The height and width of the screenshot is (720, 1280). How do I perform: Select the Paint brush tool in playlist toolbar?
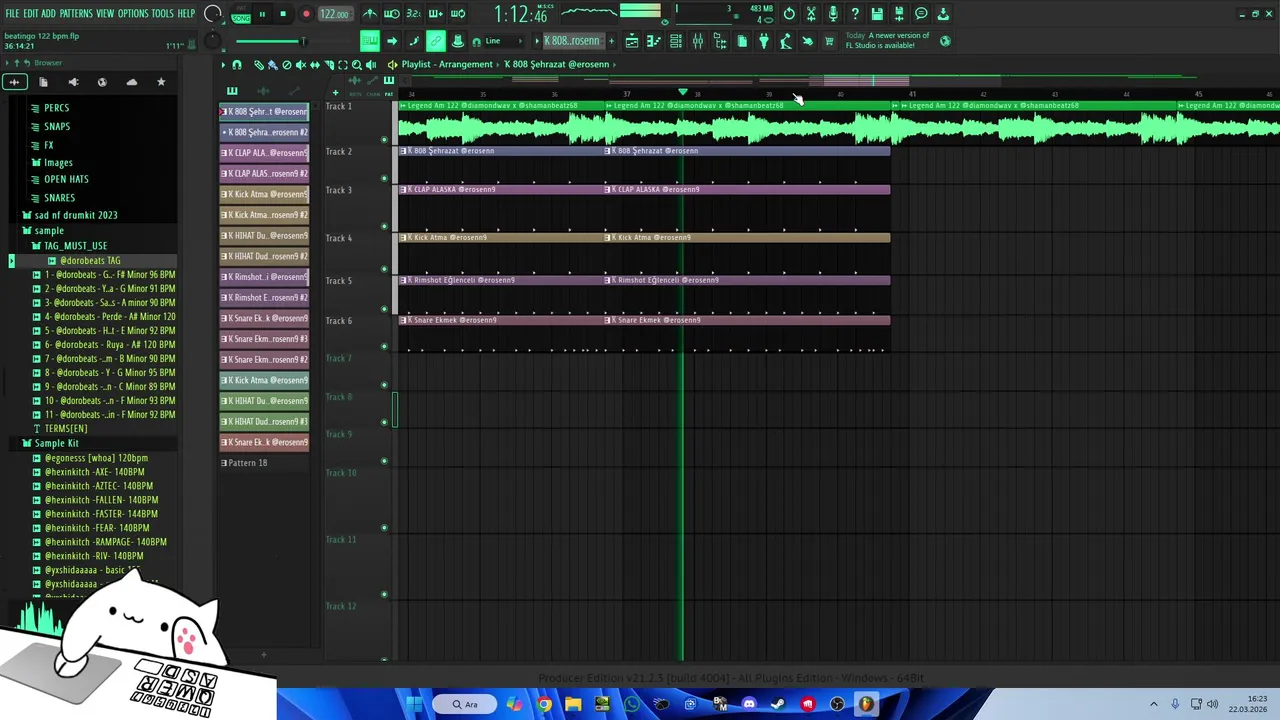point(272,64)
